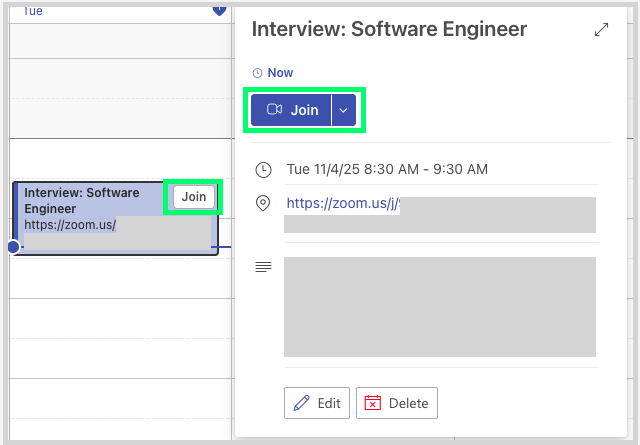Click the clock icon next to event time
Viewport: 640px width, 445px height.
263,169
